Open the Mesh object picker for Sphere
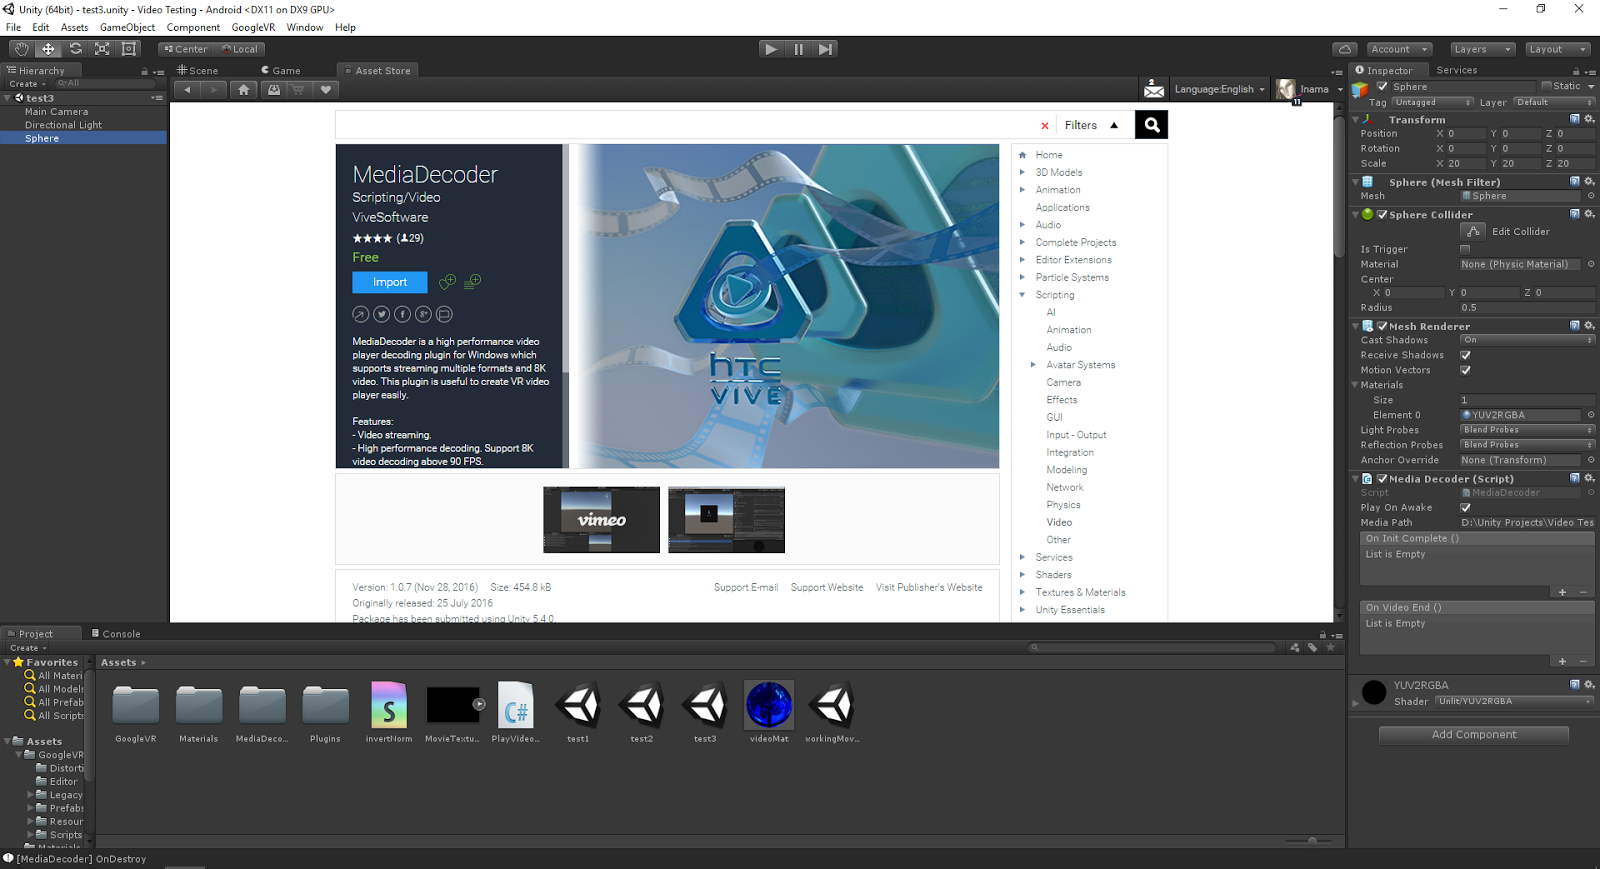 pyautogui.click(x=1591, y=196)
